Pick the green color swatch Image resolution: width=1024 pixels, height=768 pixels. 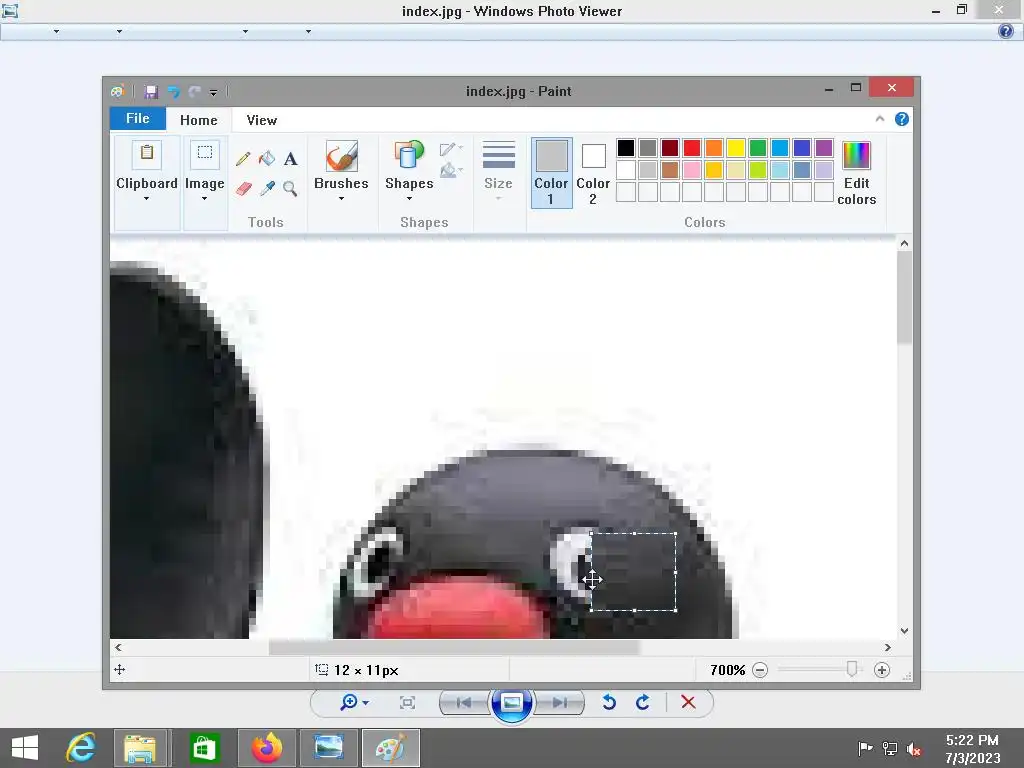758,148
